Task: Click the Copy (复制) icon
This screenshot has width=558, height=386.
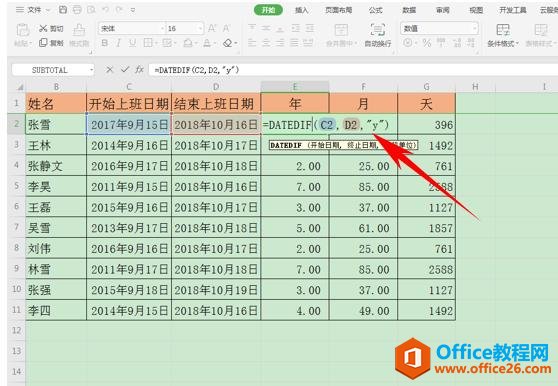Action: click(43, 43)
